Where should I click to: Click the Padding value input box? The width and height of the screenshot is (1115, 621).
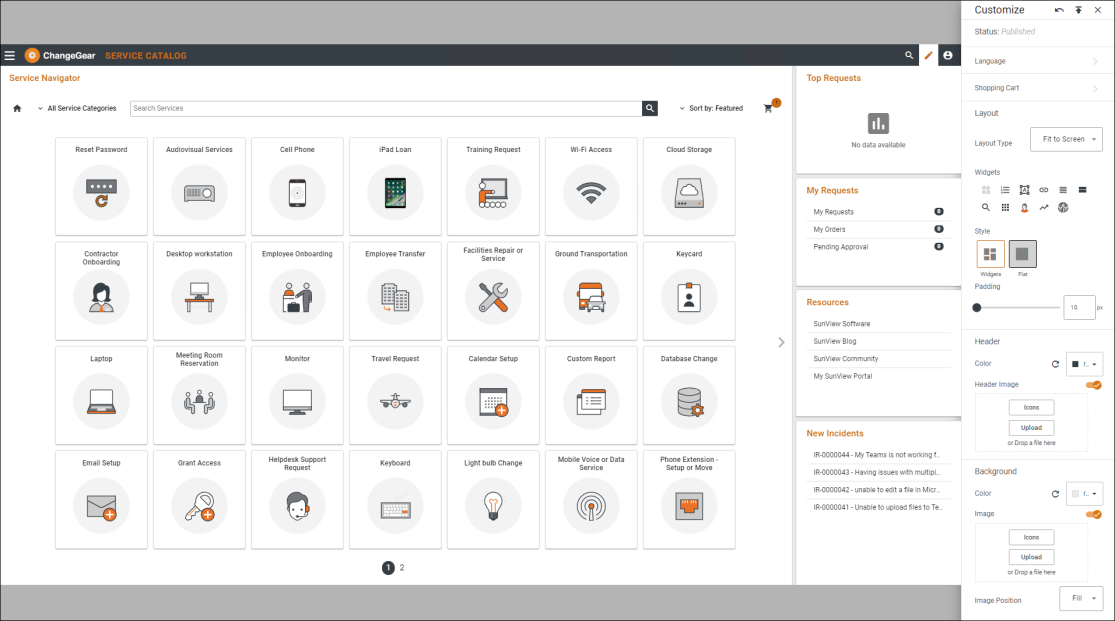[x=1079, y=307]
